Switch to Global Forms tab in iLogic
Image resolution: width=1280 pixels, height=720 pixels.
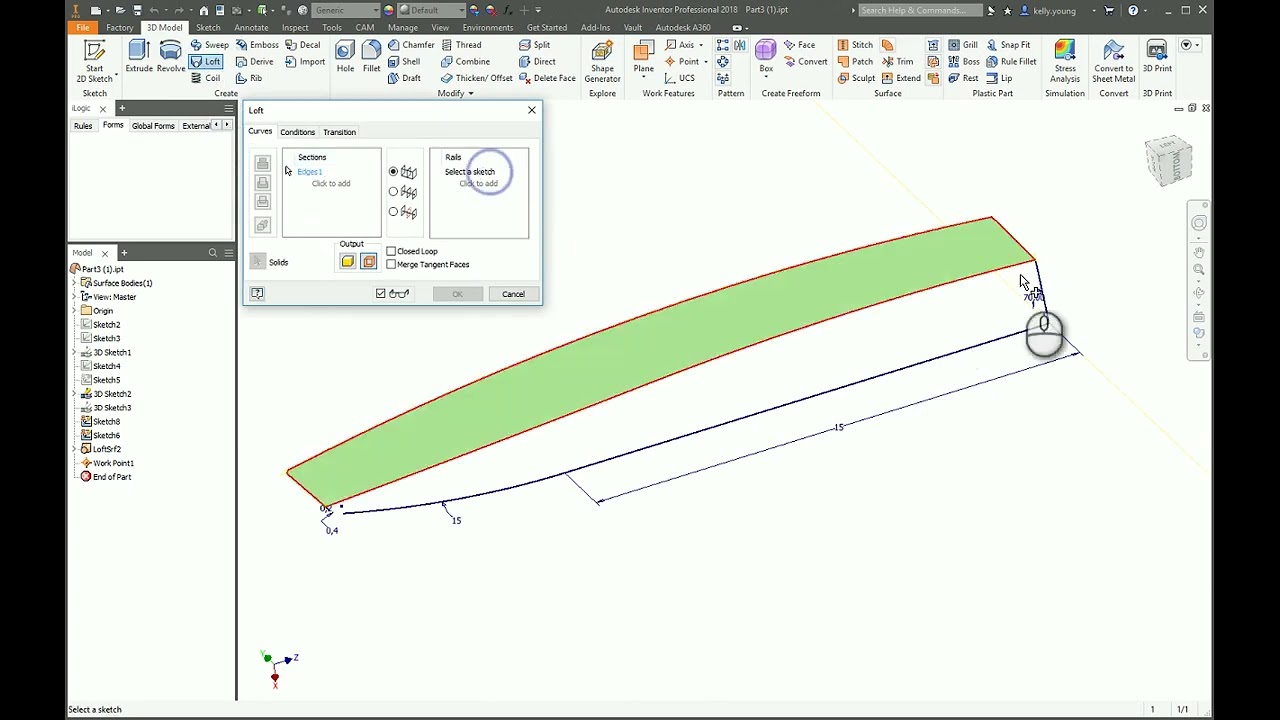tap(153, 126)
